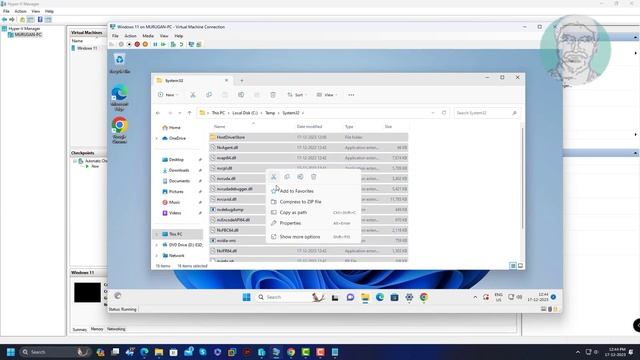Click the back arrow in Hyper-V Manager toolbar
This screenshot has height=360, width=640.
tap(4, 19)
